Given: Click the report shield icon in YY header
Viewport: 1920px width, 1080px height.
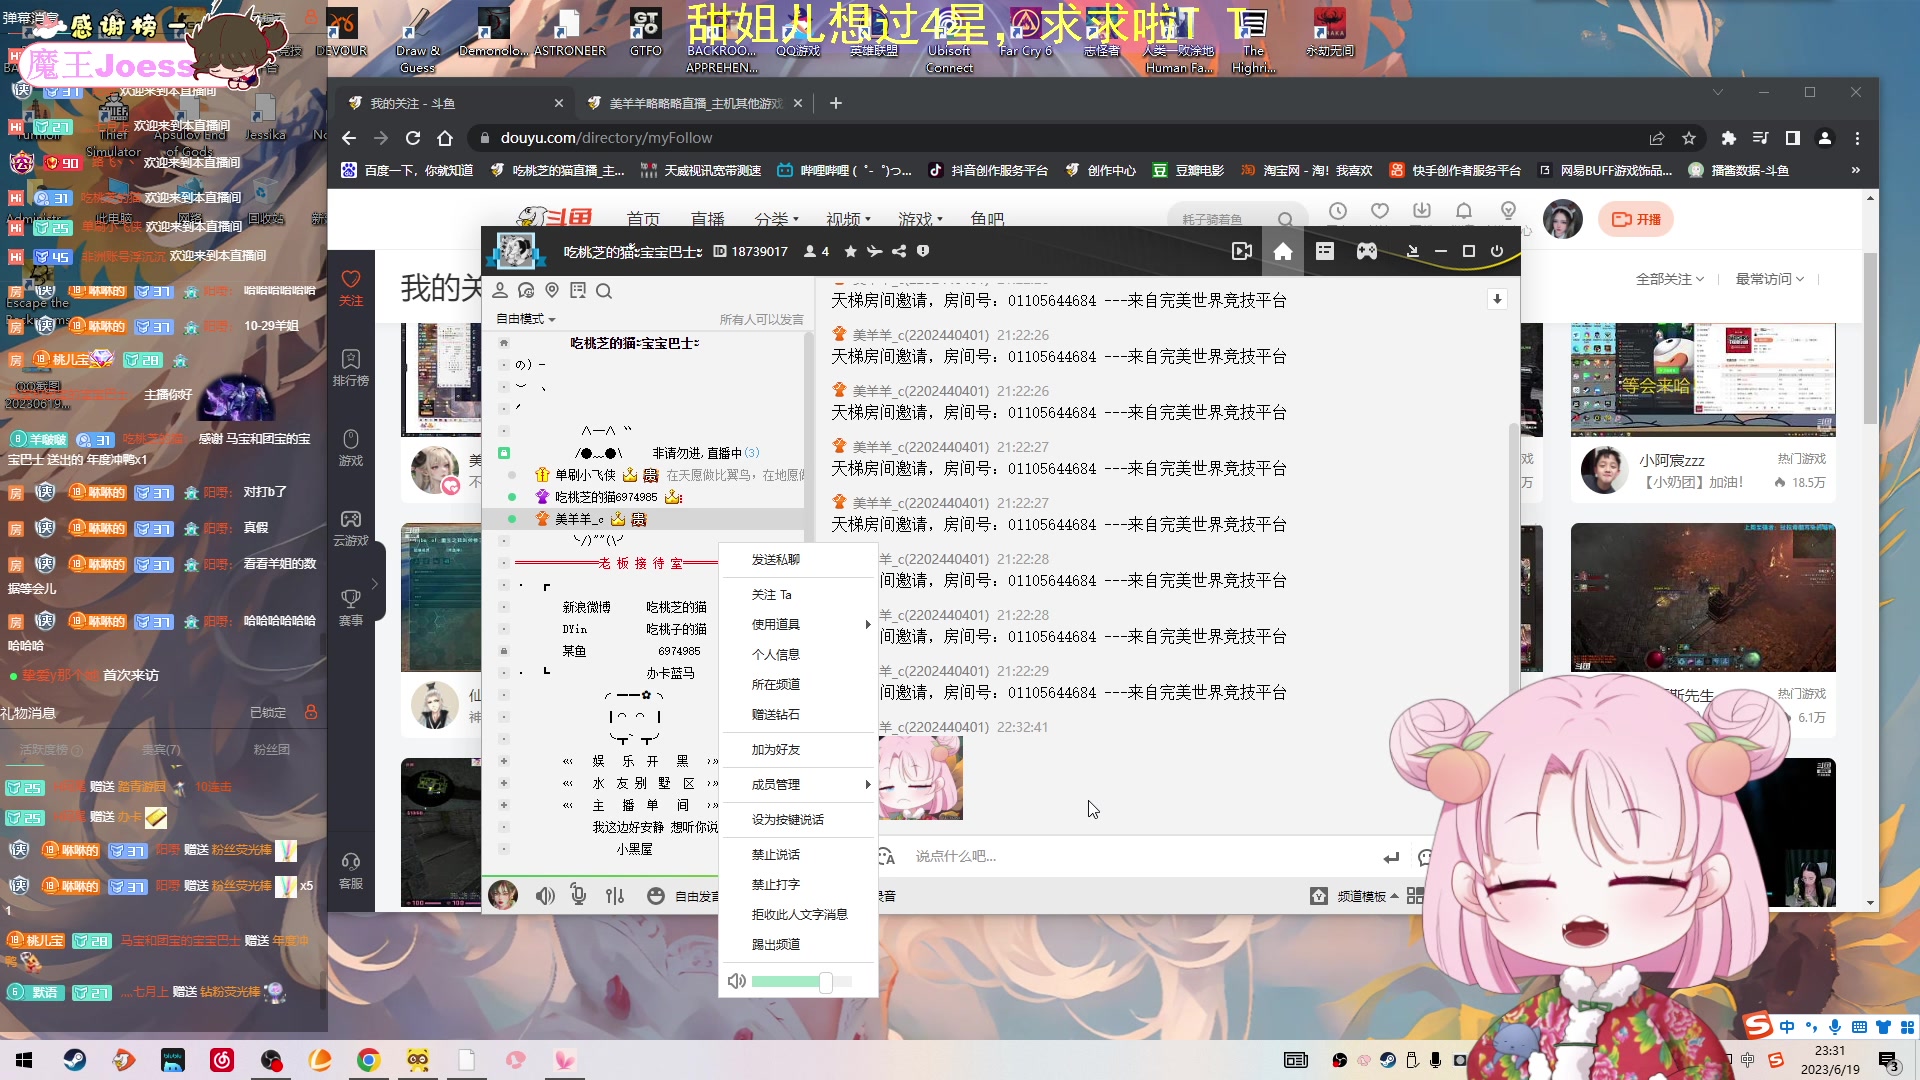Looking at the screenshot, I should coord(923,252).
